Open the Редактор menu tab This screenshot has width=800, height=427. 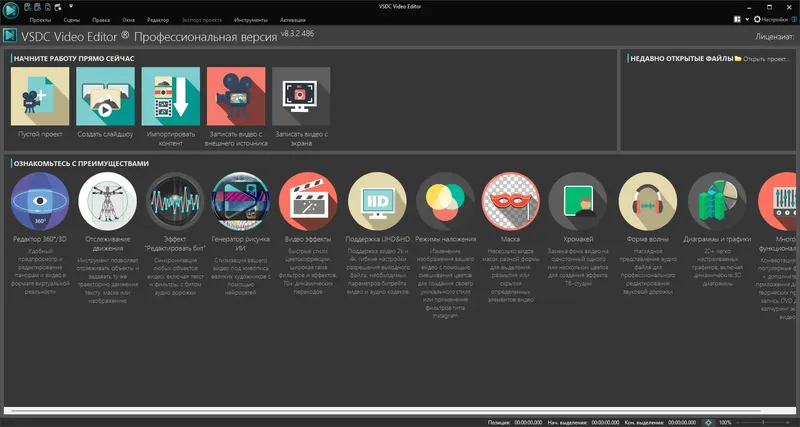pyautogui.click(x=158, y=20)
